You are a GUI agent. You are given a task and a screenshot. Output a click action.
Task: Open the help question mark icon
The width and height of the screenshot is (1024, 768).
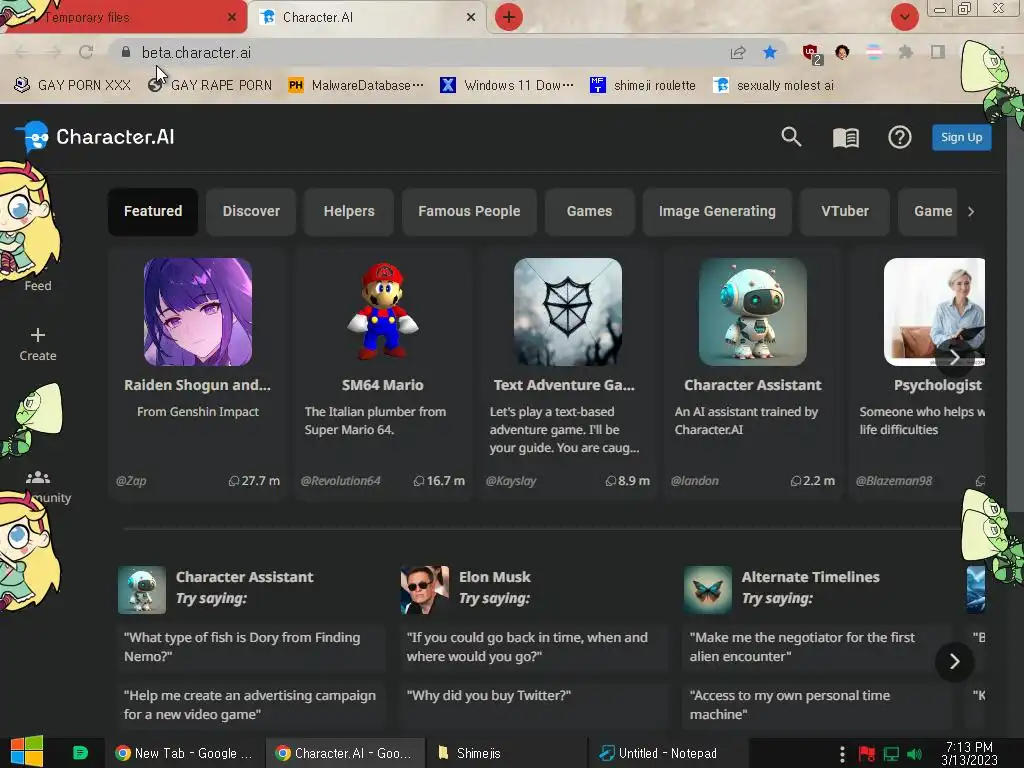pyautogui.click(x=899, y=137)
